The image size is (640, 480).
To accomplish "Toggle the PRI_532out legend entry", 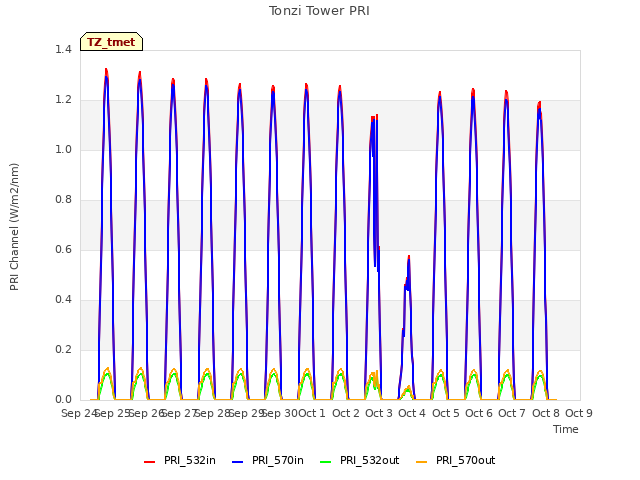I will (360, 460).
